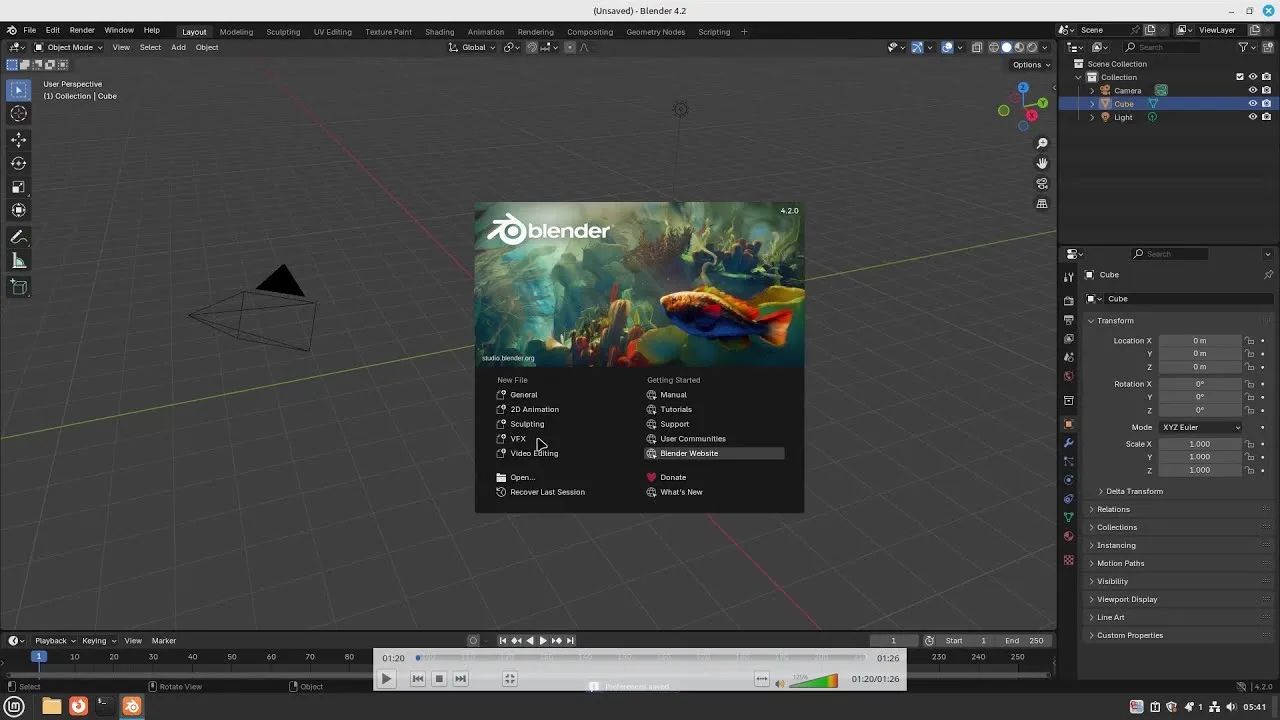Open the Render menu
1280x720 pixels.
pyautogui.click(x=82, y=30)
